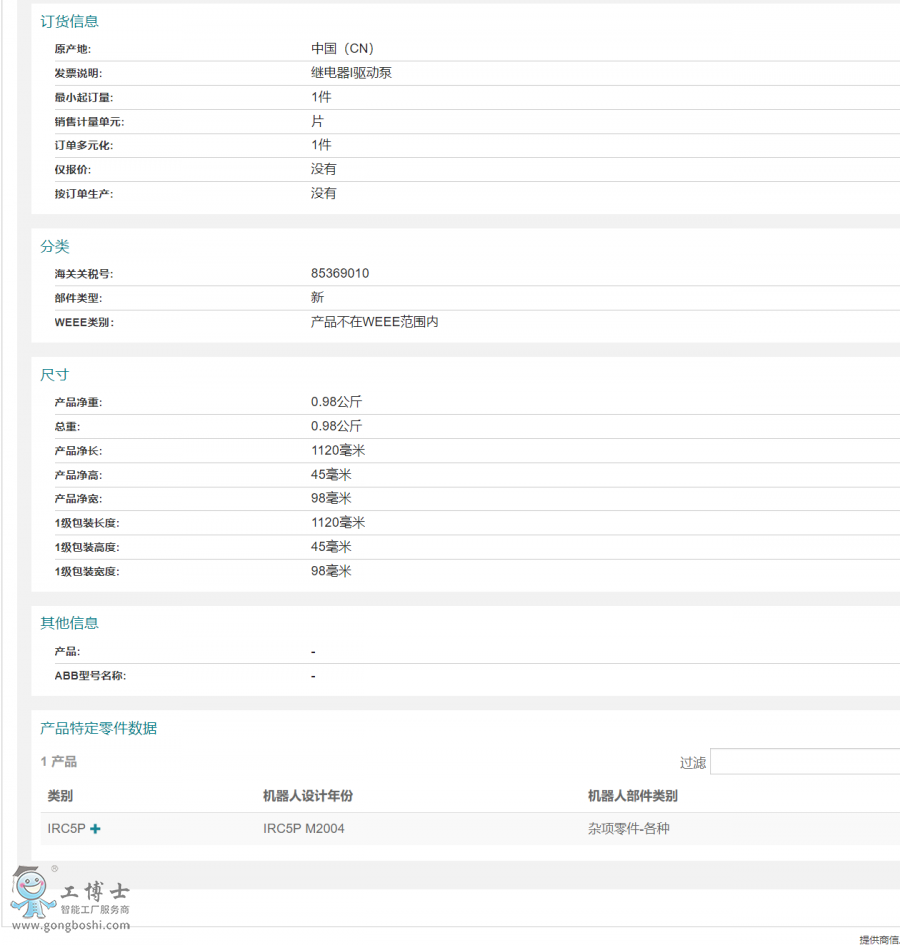
Task: Click inside the 过滤 filter input box
Action: point(805,761)
